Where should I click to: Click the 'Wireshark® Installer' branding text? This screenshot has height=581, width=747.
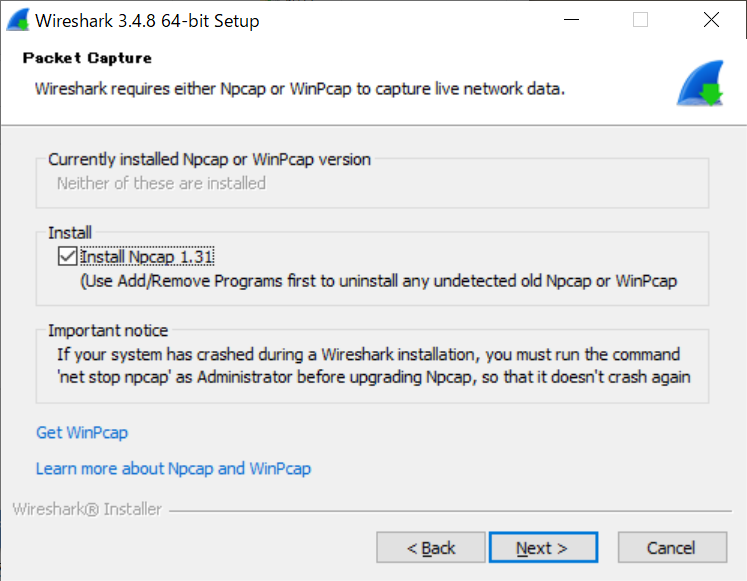click(x=87, y=509)
